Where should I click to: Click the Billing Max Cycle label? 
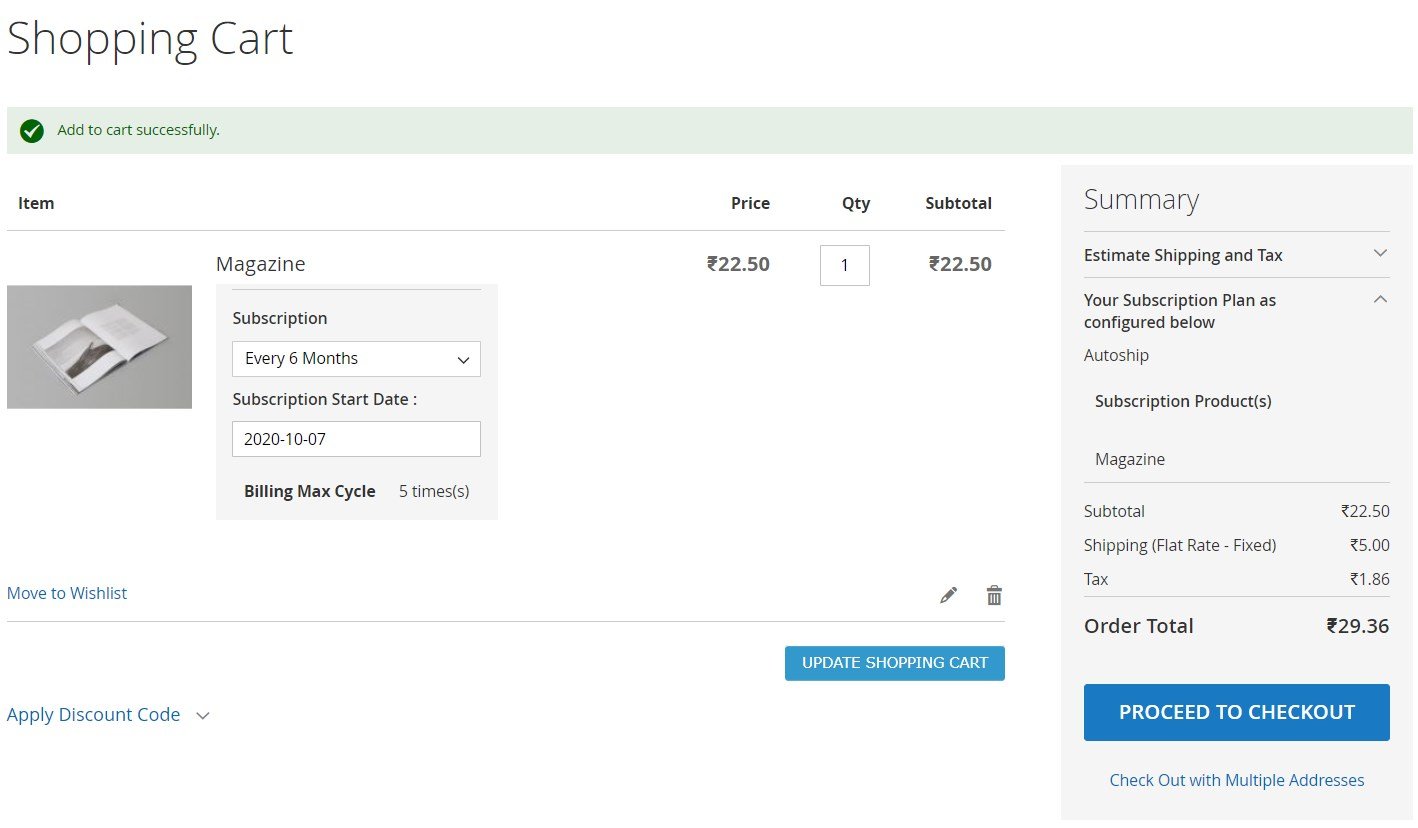point(310,491)
